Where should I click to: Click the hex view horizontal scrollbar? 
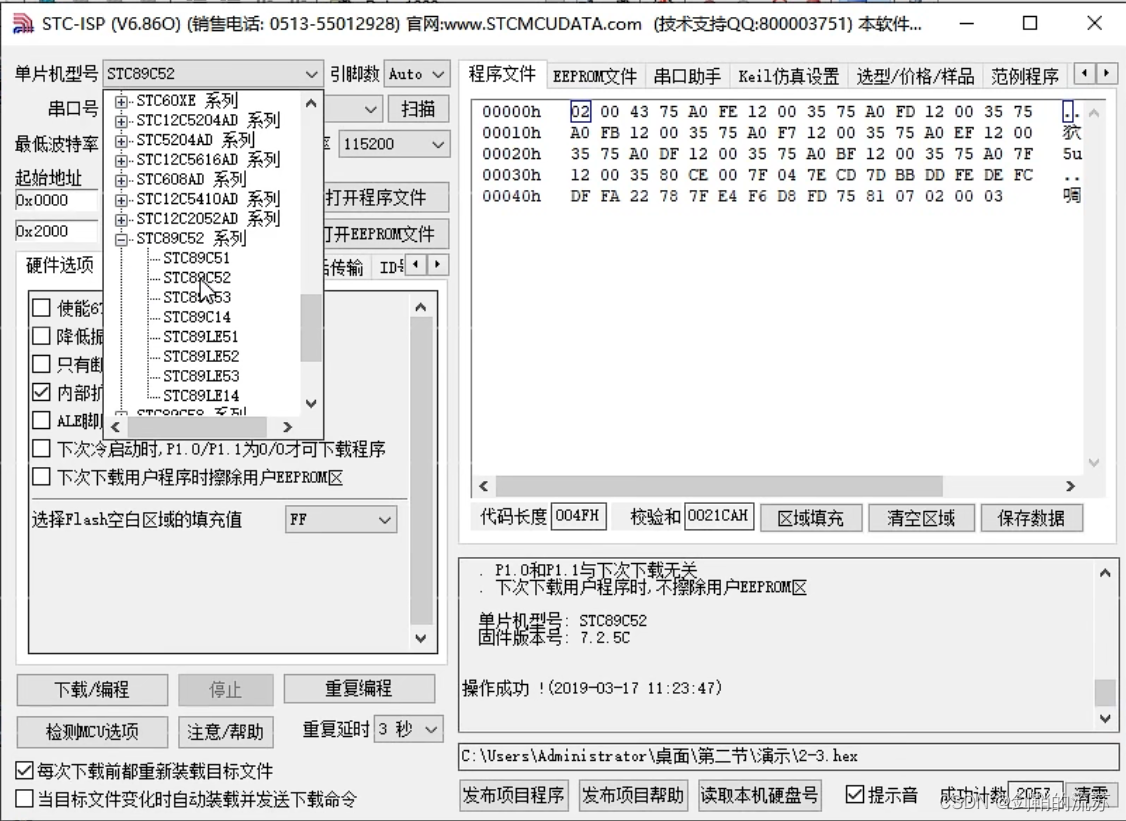click(777, 486)
